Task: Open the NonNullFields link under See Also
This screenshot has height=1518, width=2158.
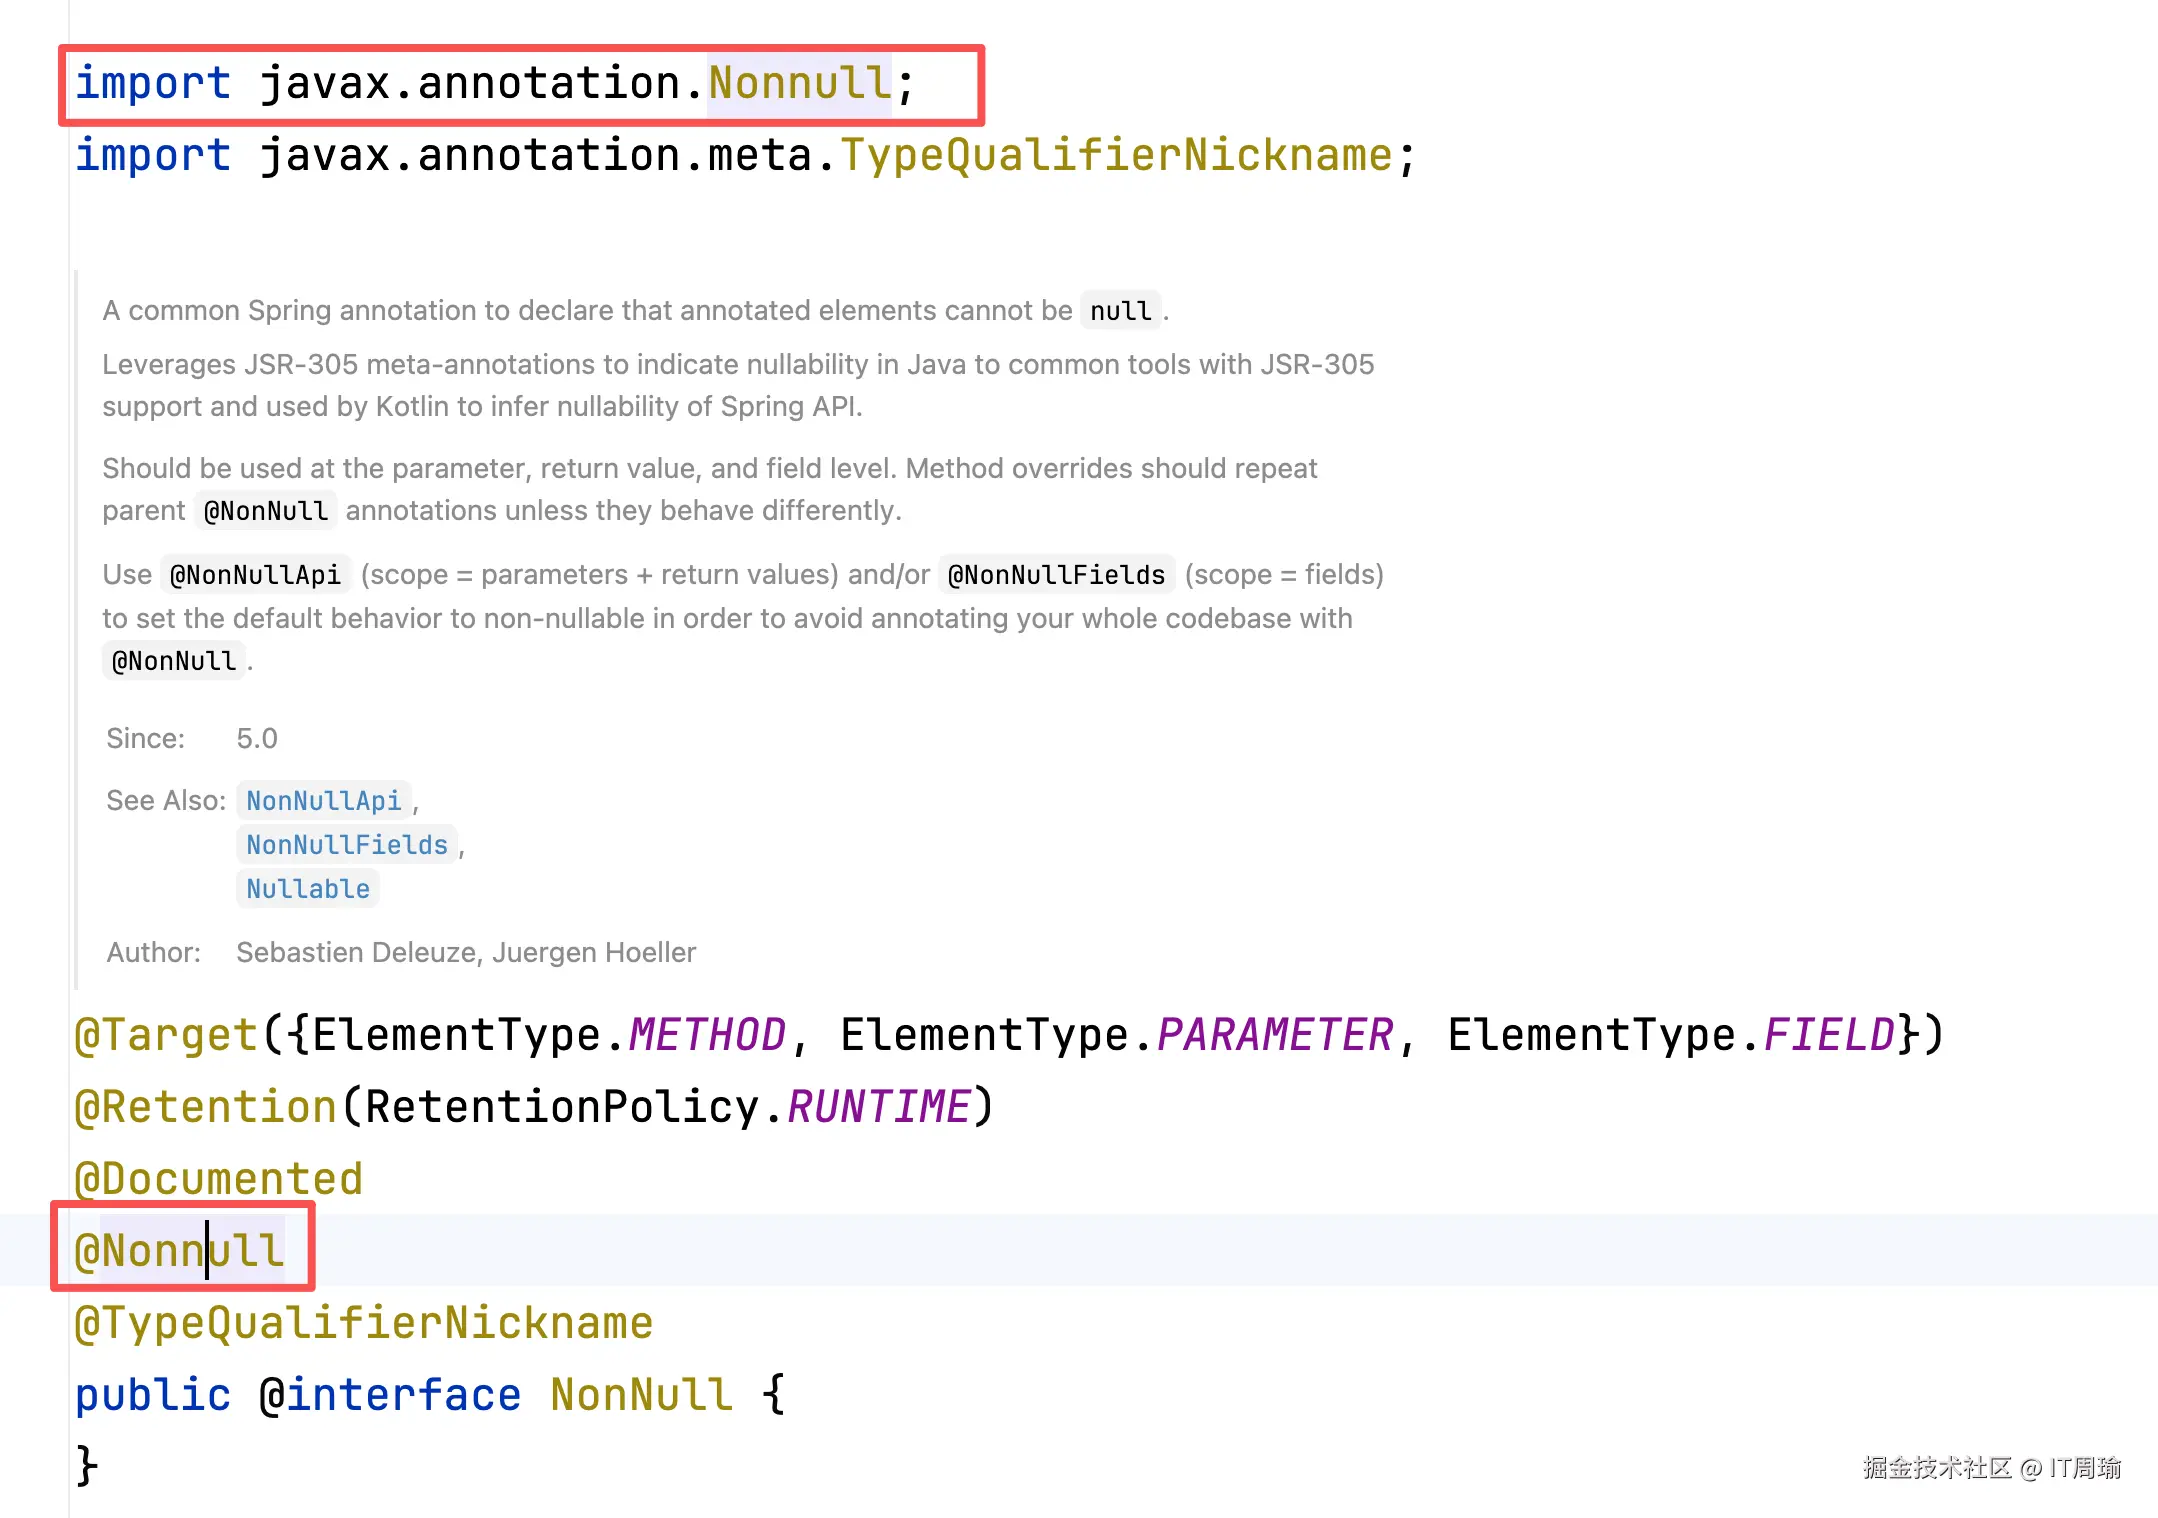Action: point(346,845)
